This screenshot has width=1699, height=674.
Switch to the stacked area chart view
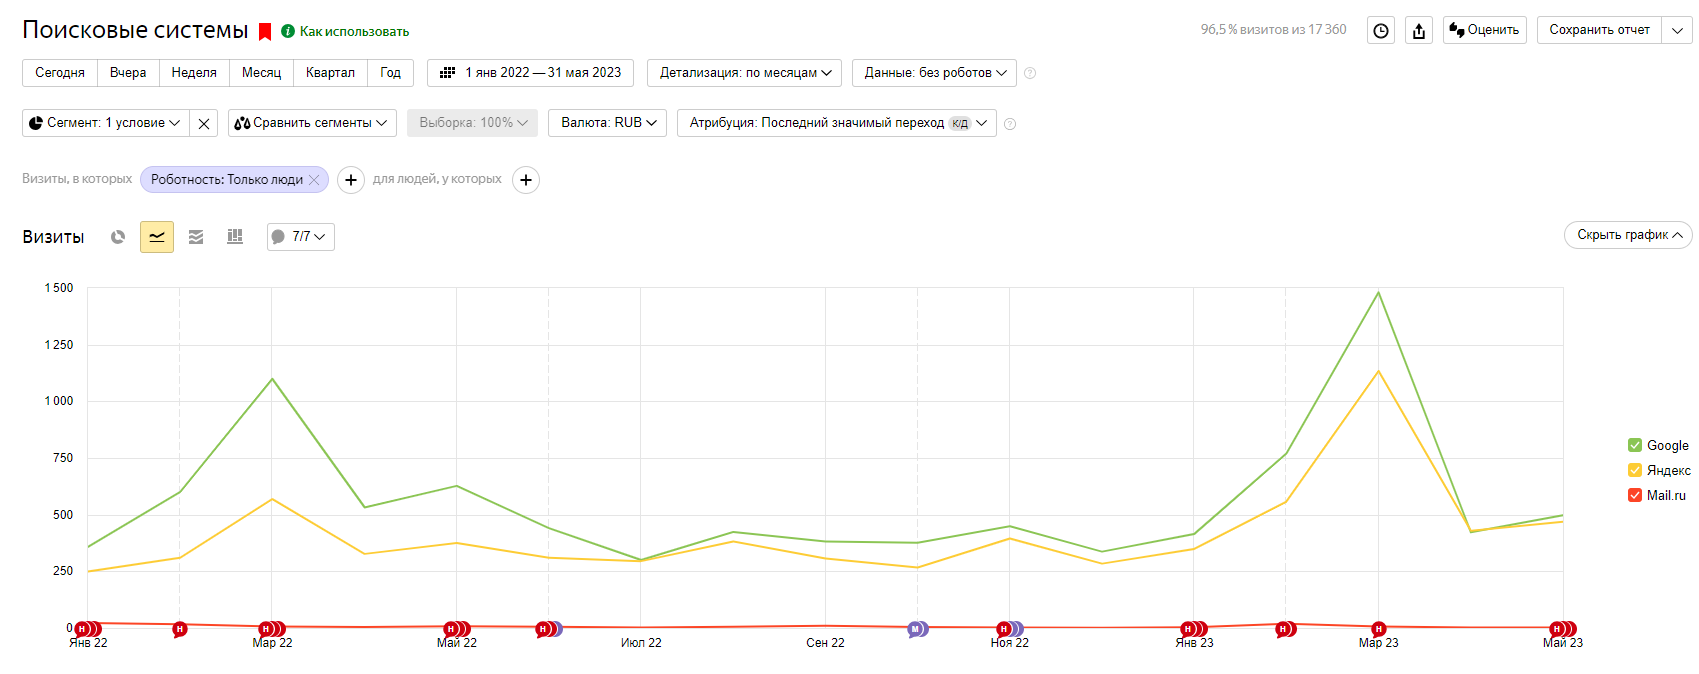point(196,237)
